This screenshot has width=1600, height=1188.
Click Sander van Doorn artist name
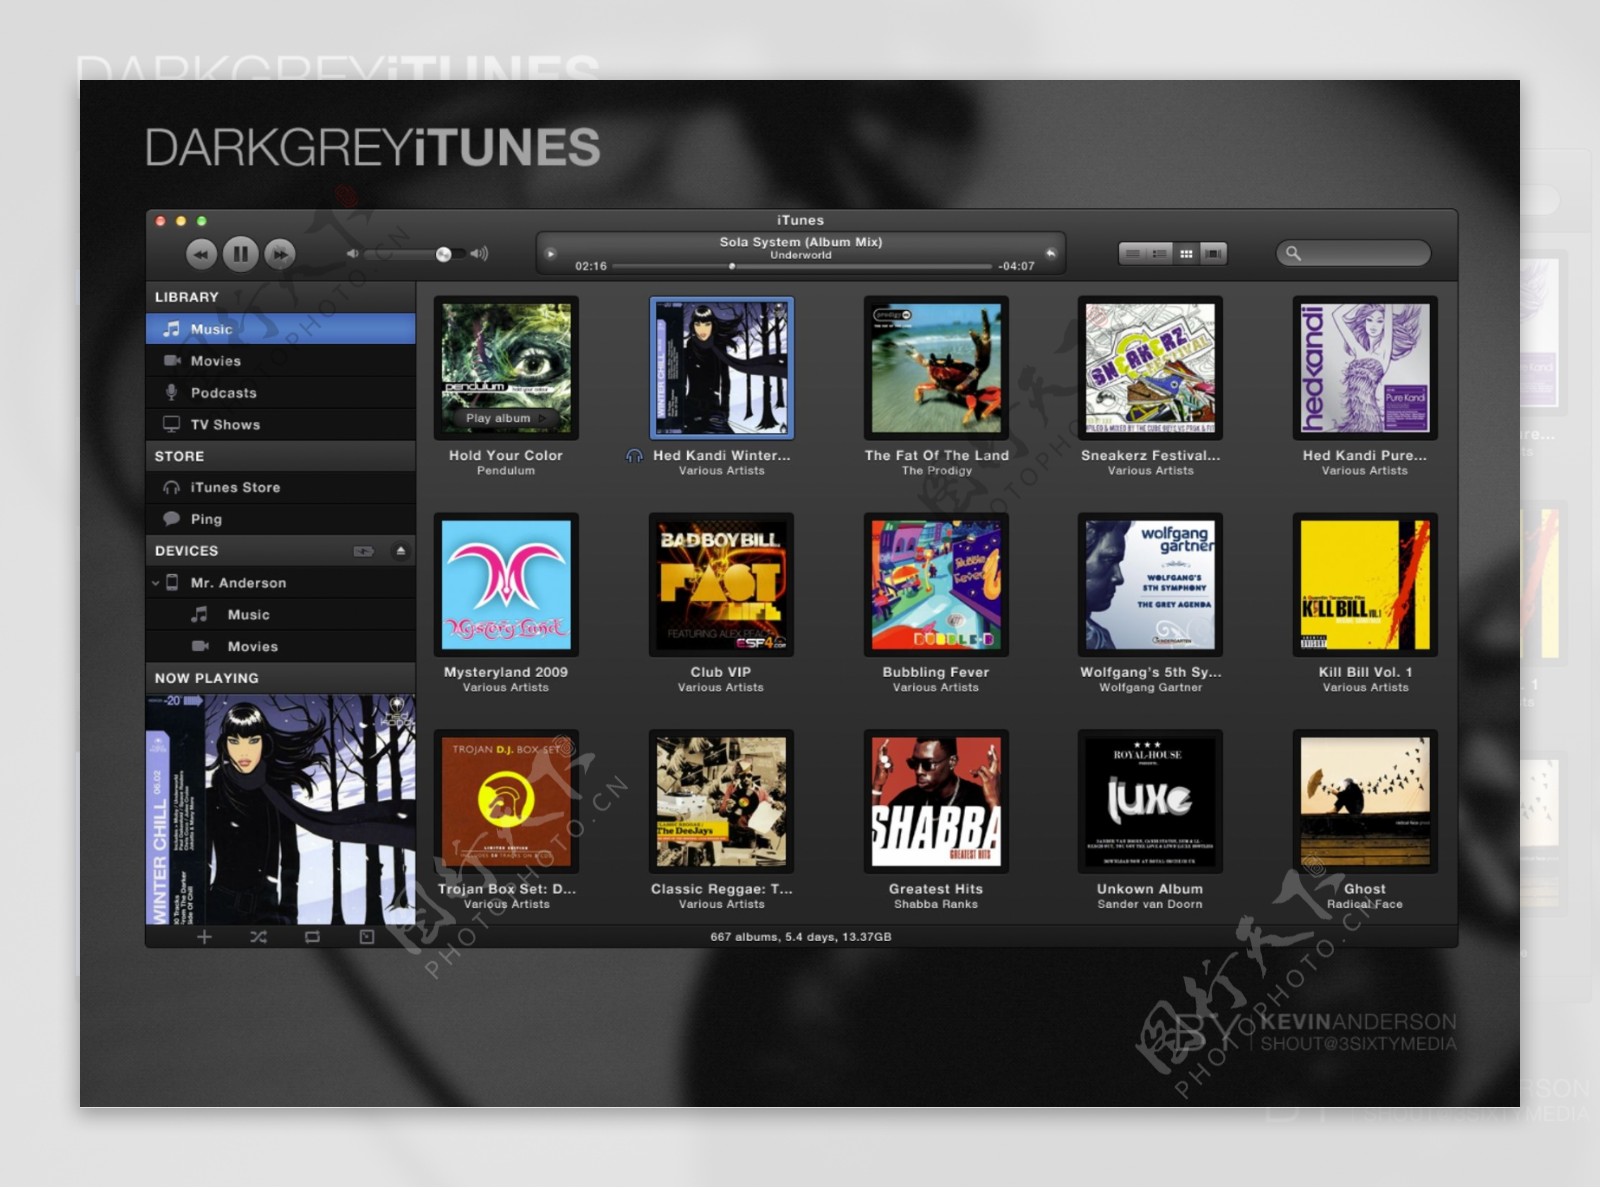(x=1150, y=905)
